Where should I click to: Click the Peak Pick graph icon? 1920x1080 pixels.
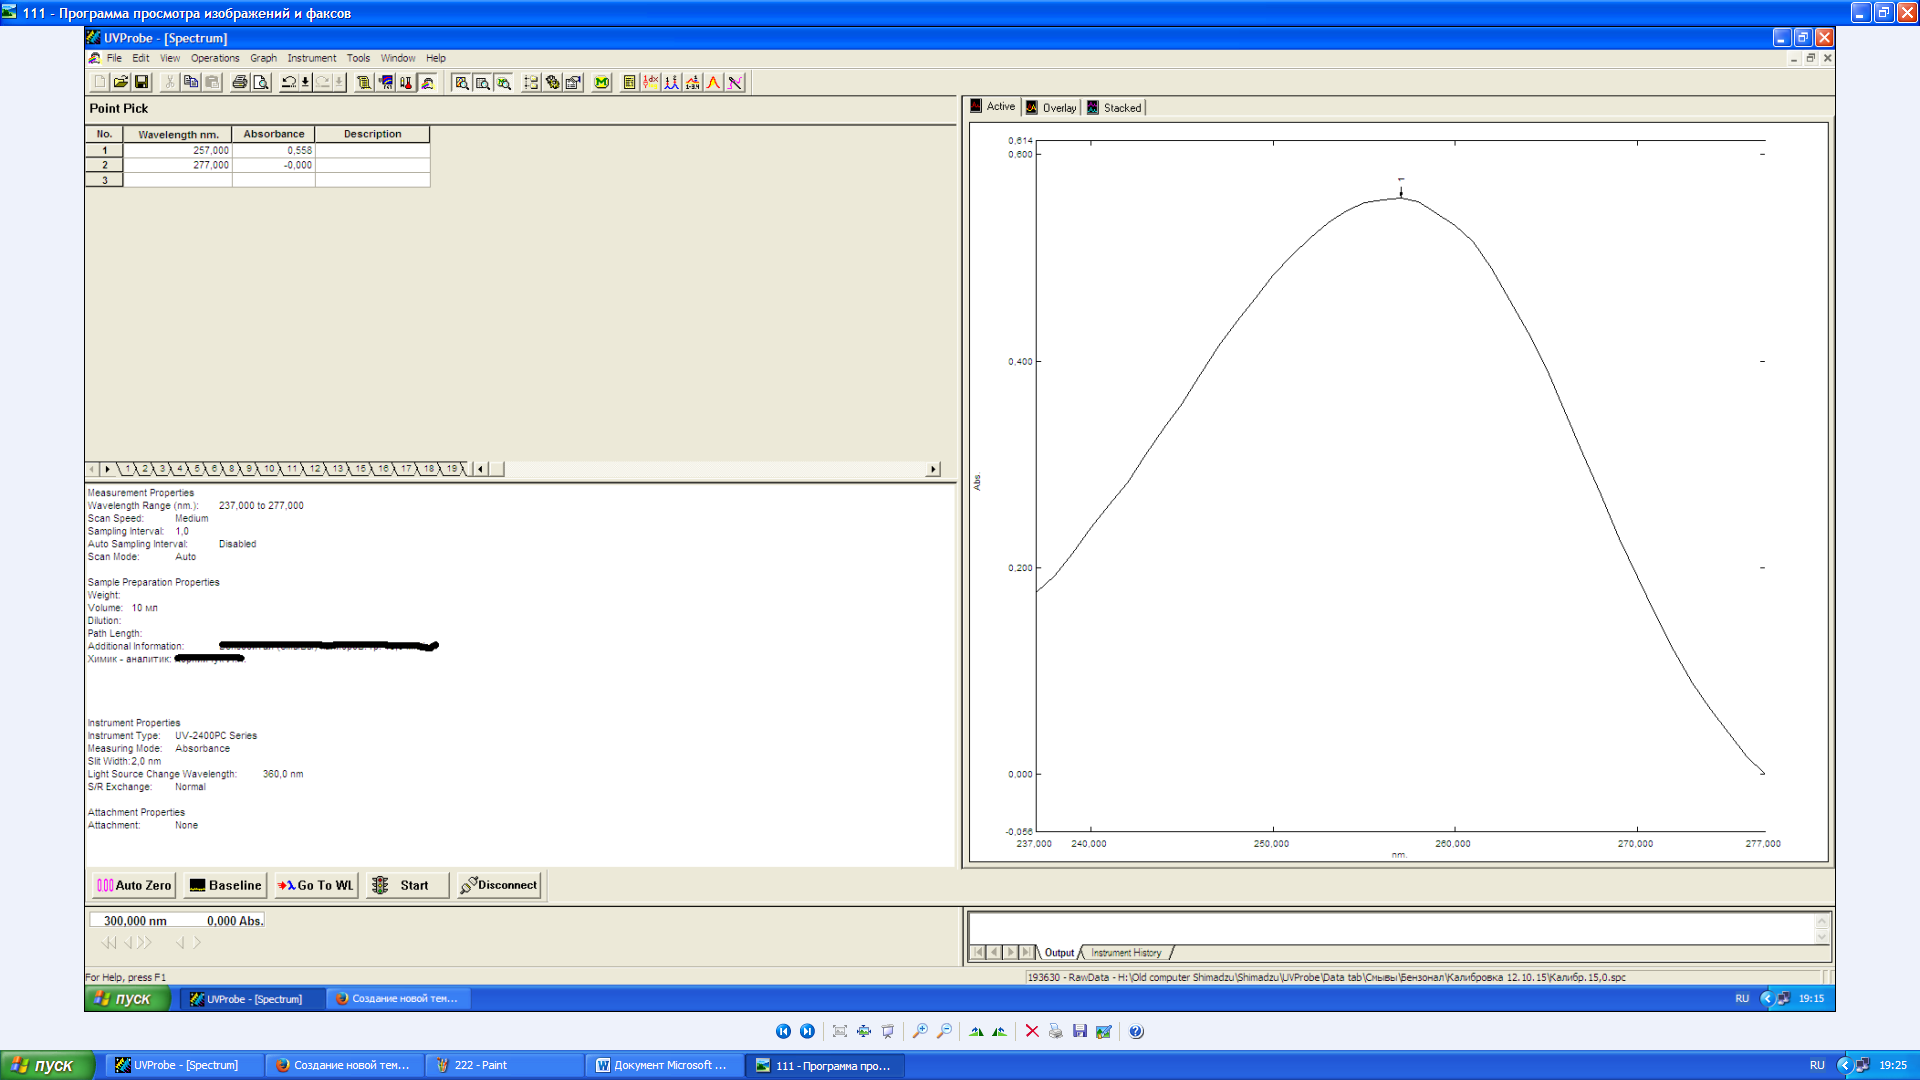[x=672, y=83]
